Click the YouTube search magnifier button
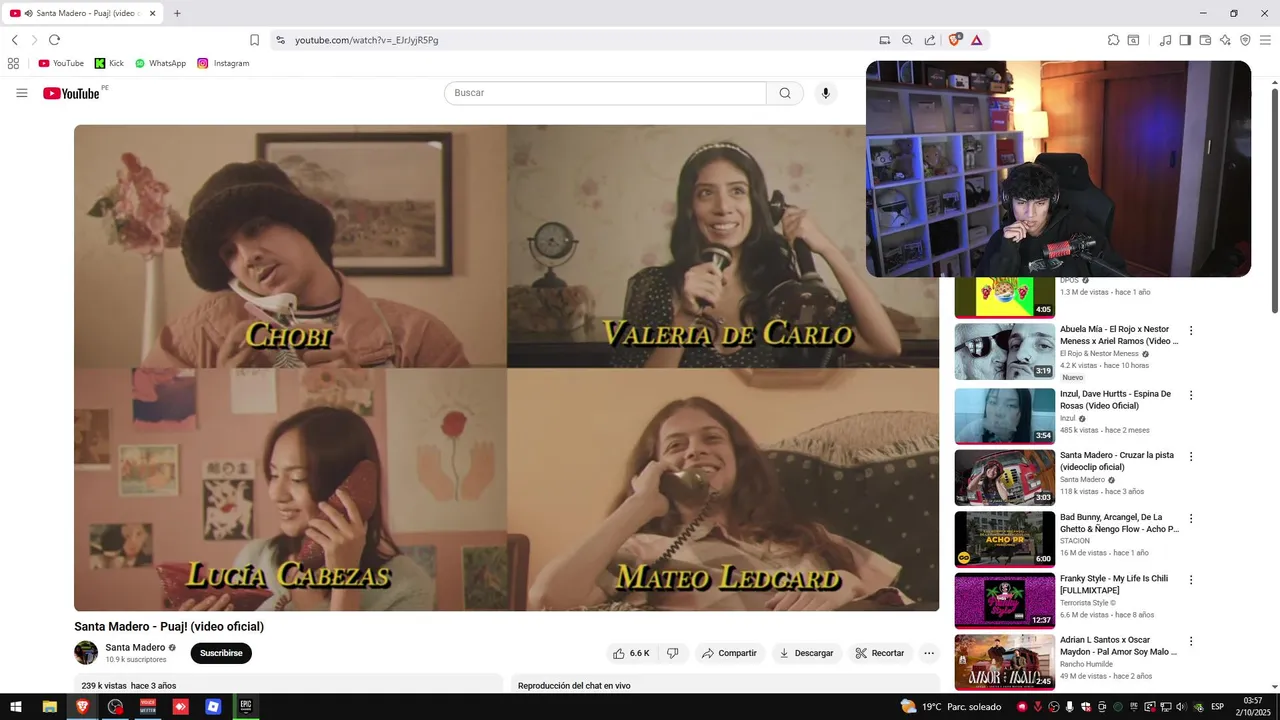This screenshot has height=720, width=1280. 785,93
